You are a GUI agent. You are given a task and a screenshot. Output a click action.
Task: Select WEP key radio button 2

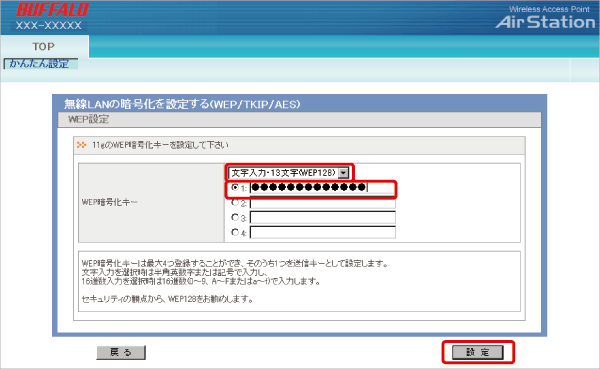point(235,202)
